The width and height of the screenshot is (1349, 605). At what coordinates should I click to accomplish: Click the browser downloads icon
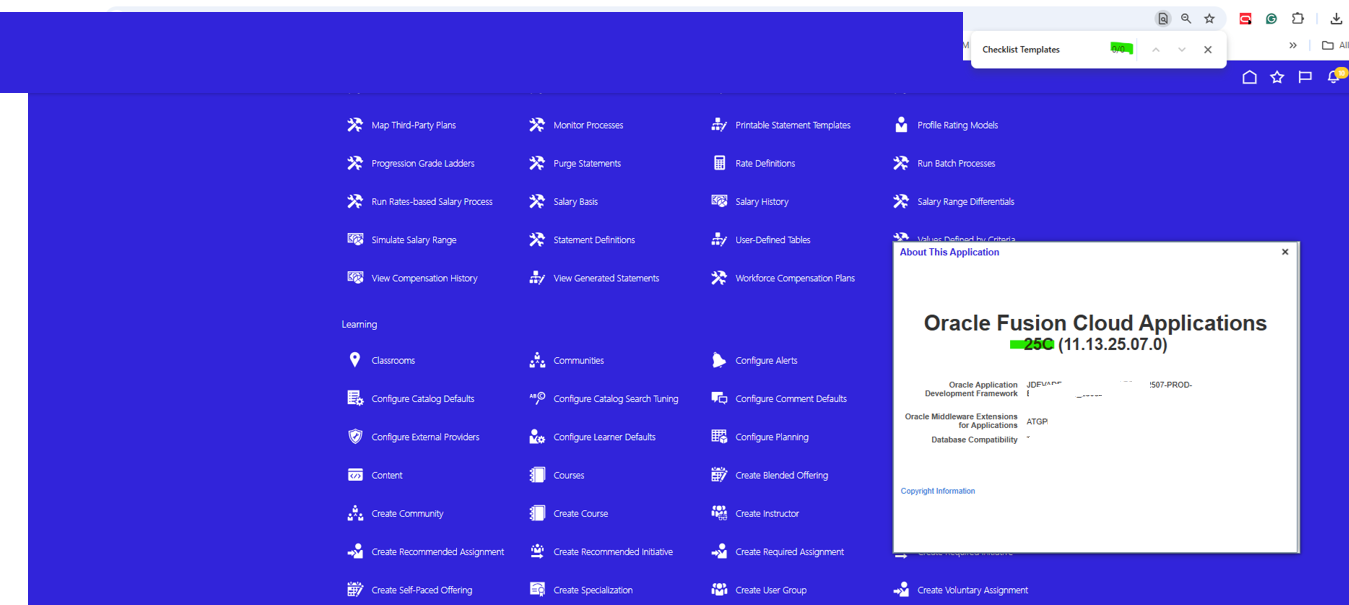(1336, 18)
